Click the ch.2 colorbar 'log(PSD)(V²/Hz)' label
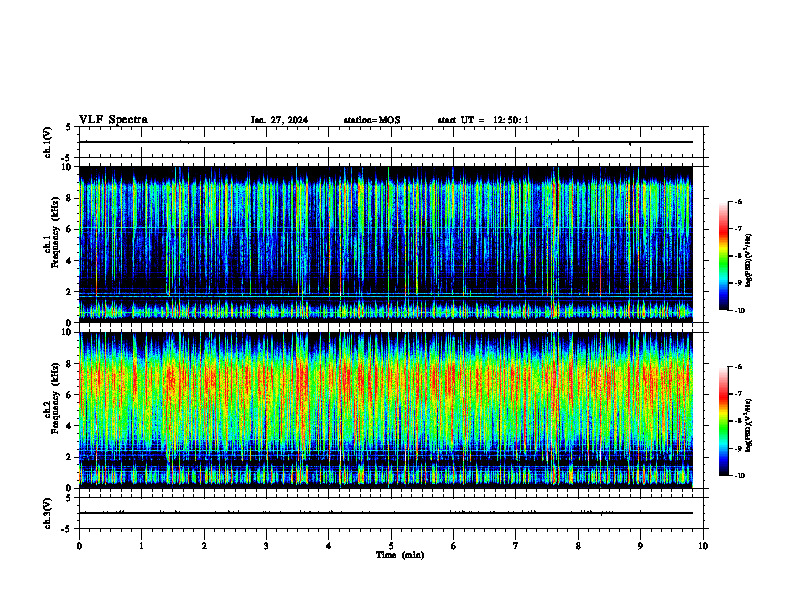This screenshot has height=612, width=792. [x=749, y=425]
